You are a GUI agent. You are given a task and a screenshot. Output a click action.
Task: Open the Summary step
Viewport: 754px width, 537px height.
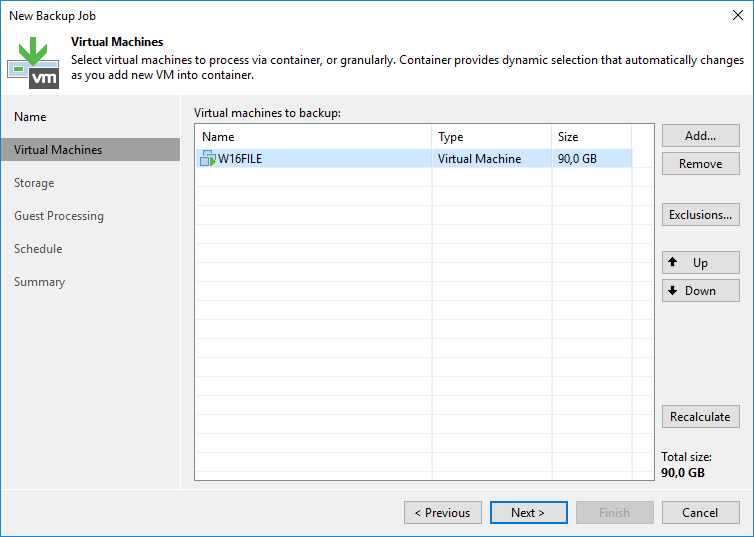point(39,282)
